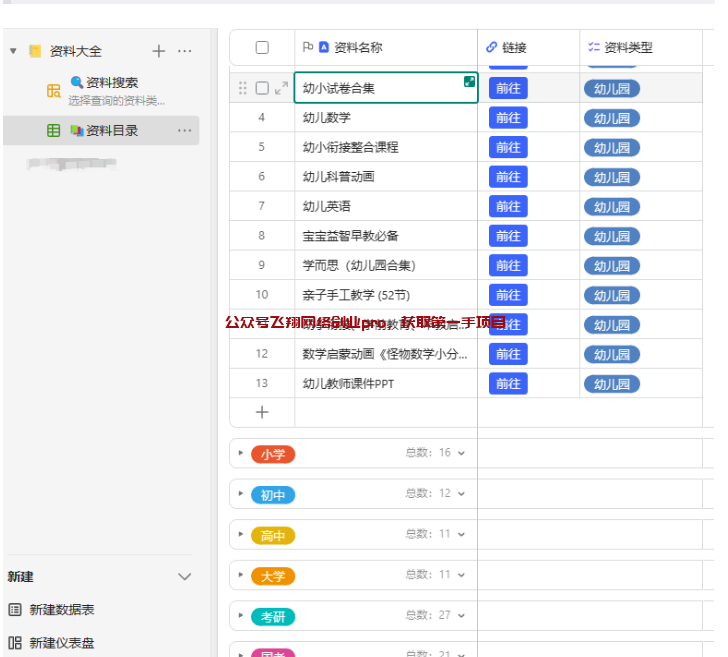The height and width of the screenshot is (657, 728).
Task: Open 总数 dropdown for 高中 group
Action: (x=461, y=535)
